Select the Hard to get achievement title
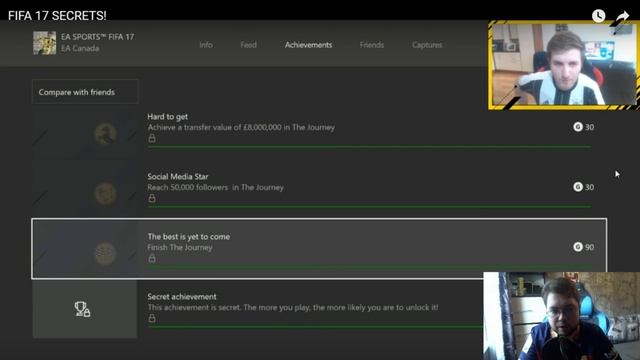 (x=167, y=117)
